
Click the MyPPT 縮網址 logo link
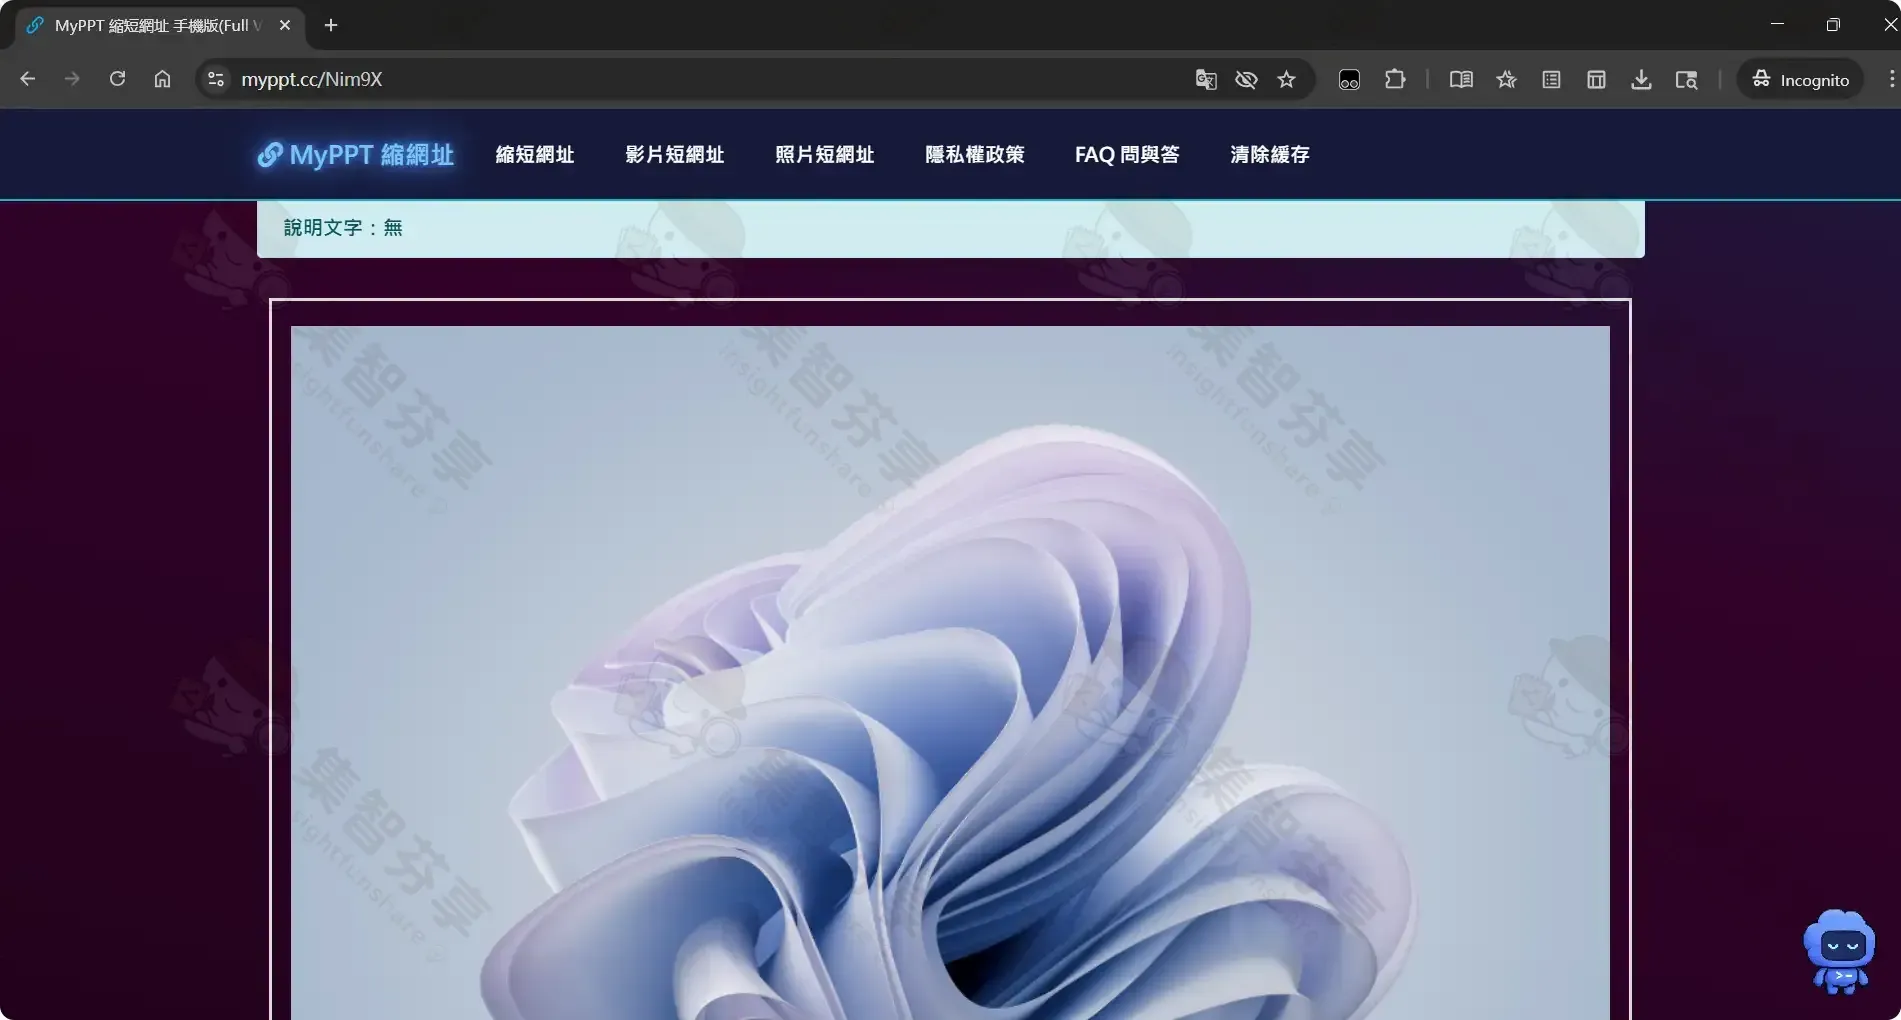tap(355, 155)
